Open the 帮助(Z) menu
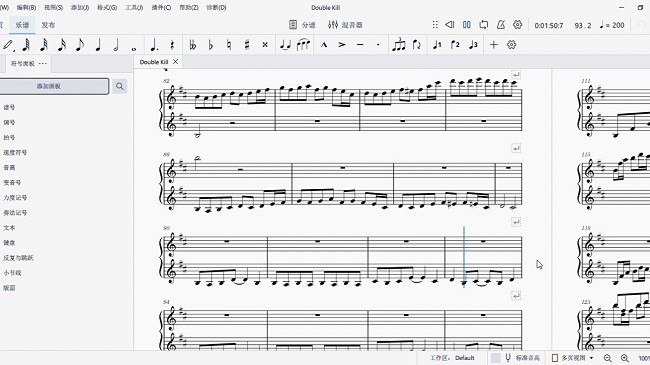This screenshot has height=365, width=650. click(x=189, y=7)
